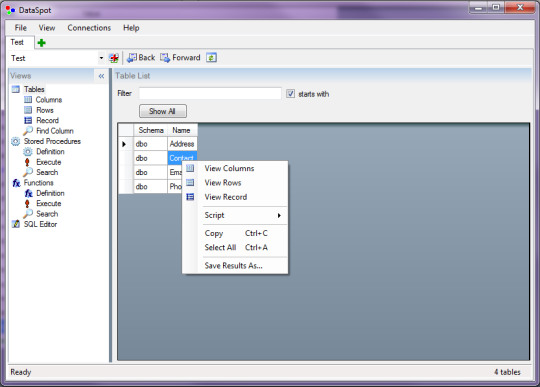Click the Stored Procedures gear icon
The height and width of the screenshot is (387, 540).
point(15,141)
